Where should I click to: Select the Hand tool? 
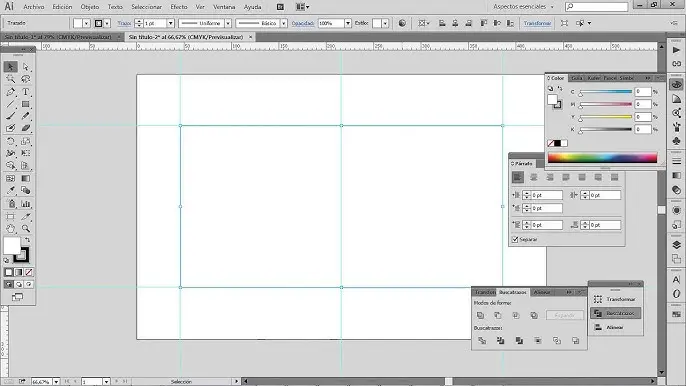10,228
